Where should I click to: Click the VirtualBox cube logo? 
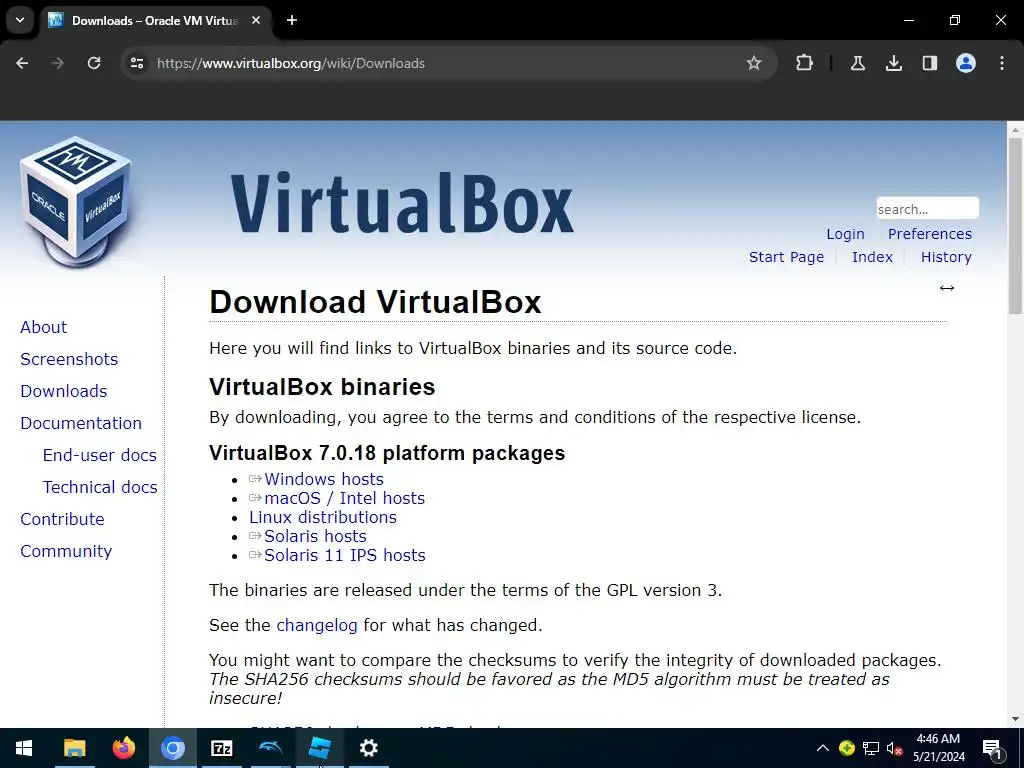coord(76,201)
